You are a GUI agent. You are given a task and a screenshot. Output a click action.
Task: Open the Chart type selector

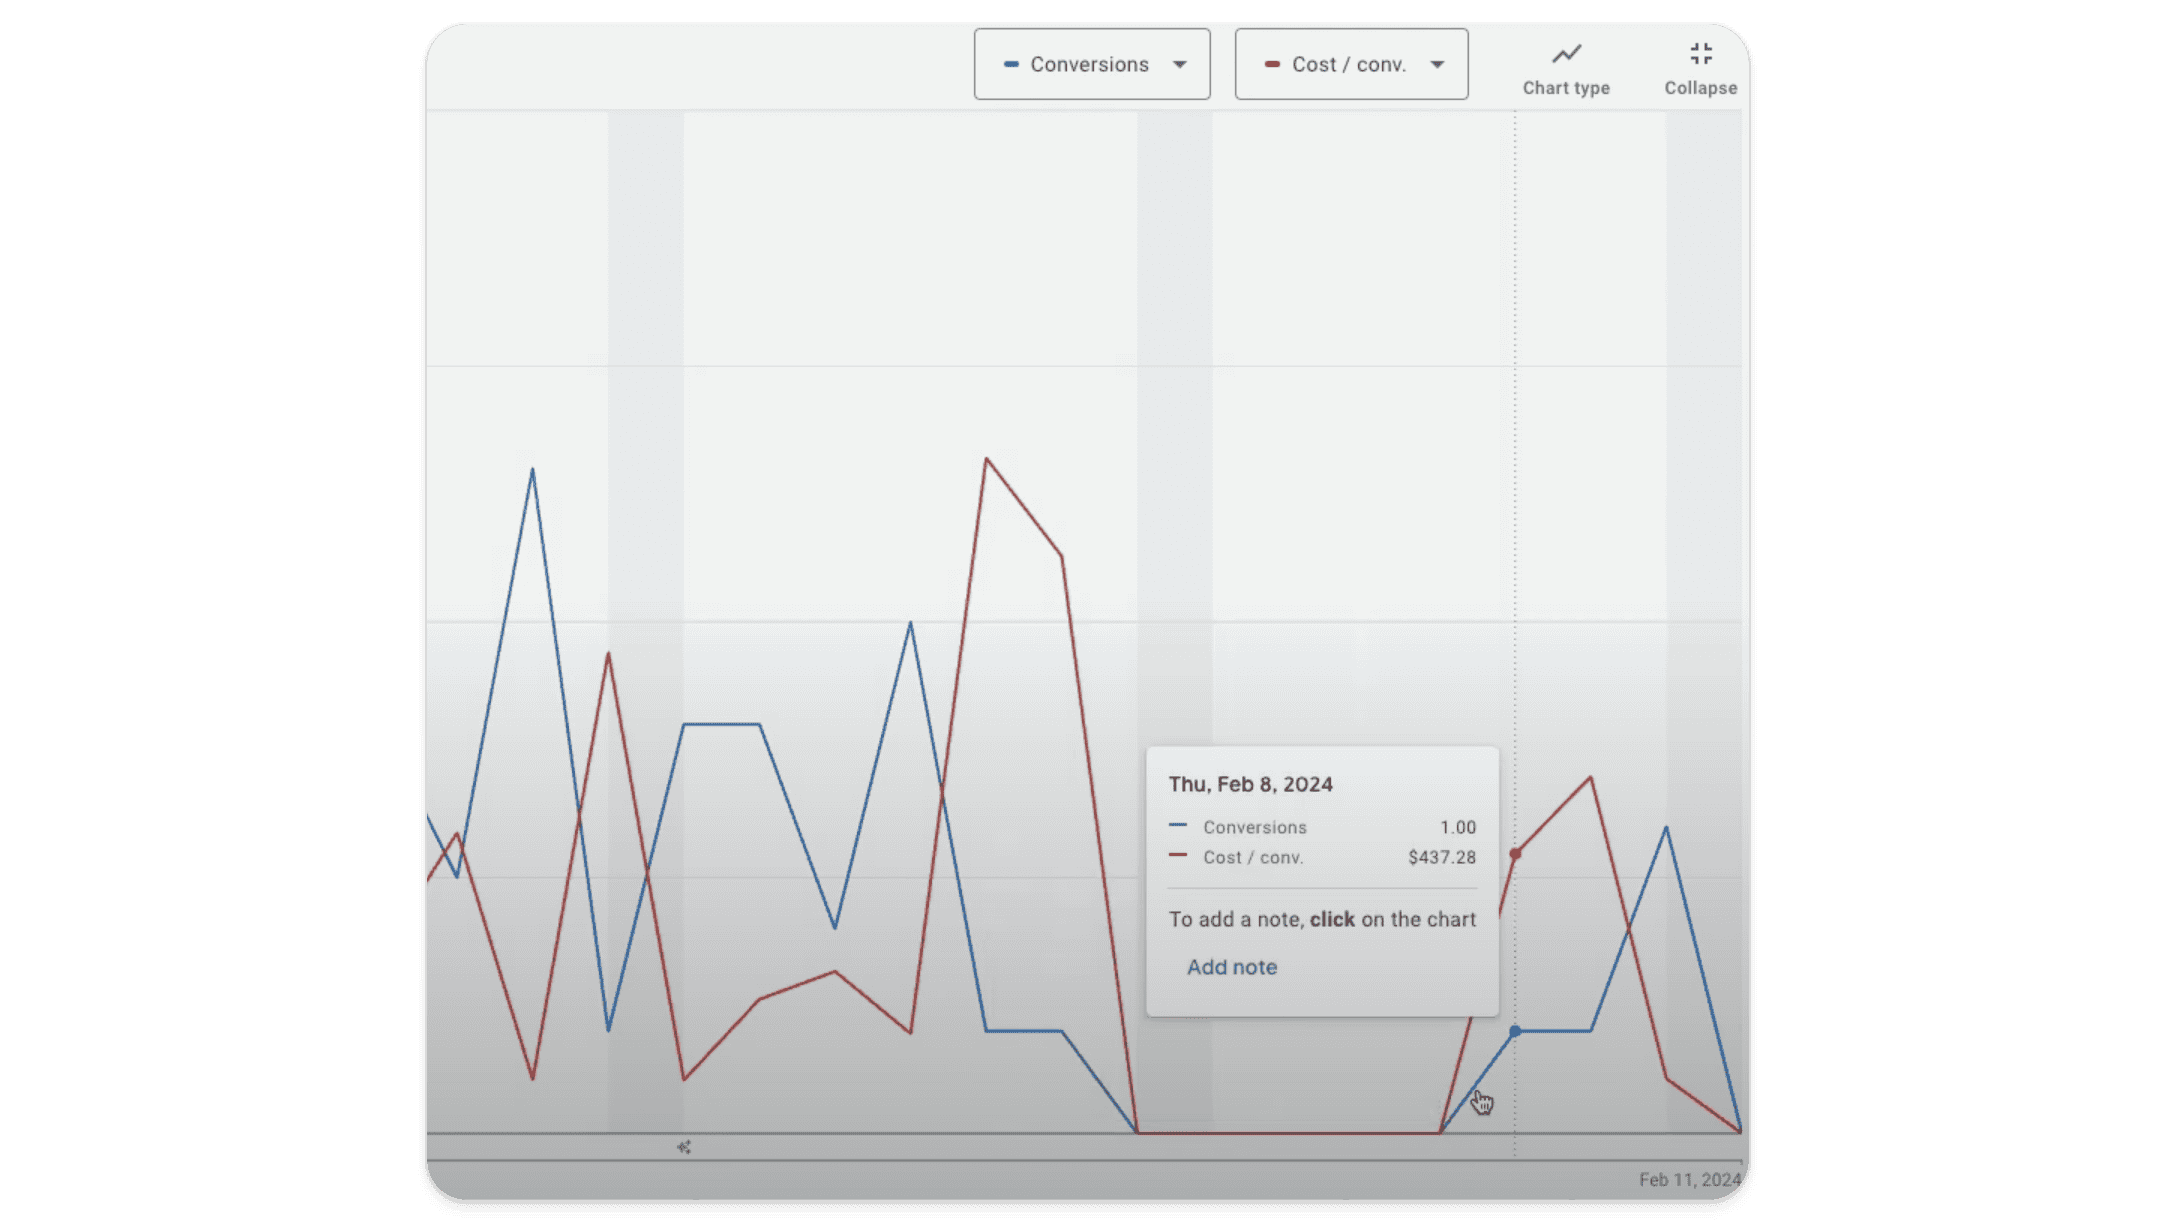(1566, 69)
